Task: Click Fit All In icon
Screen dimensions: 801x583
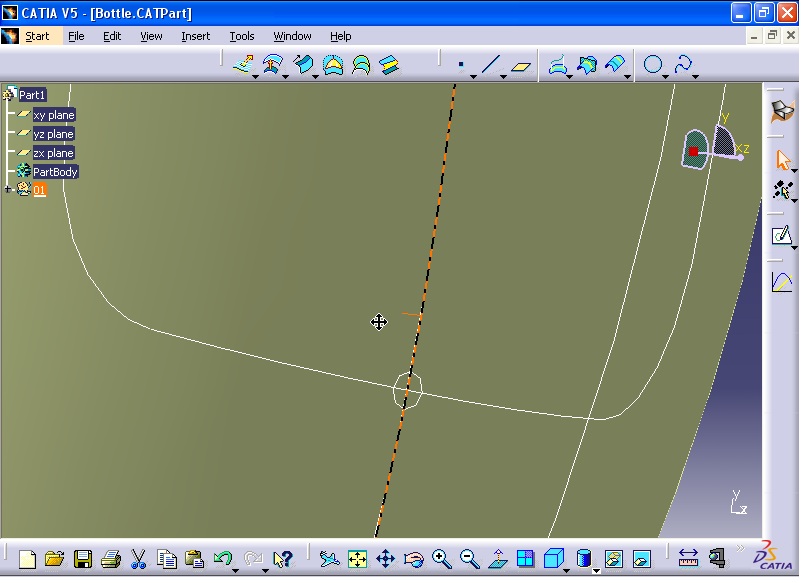Action: pos(357,559)
